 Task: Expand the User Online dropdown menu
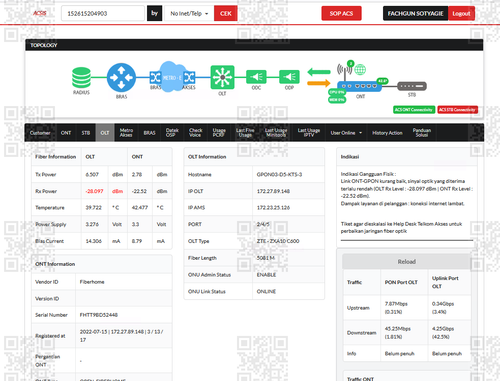coord(346,133)
